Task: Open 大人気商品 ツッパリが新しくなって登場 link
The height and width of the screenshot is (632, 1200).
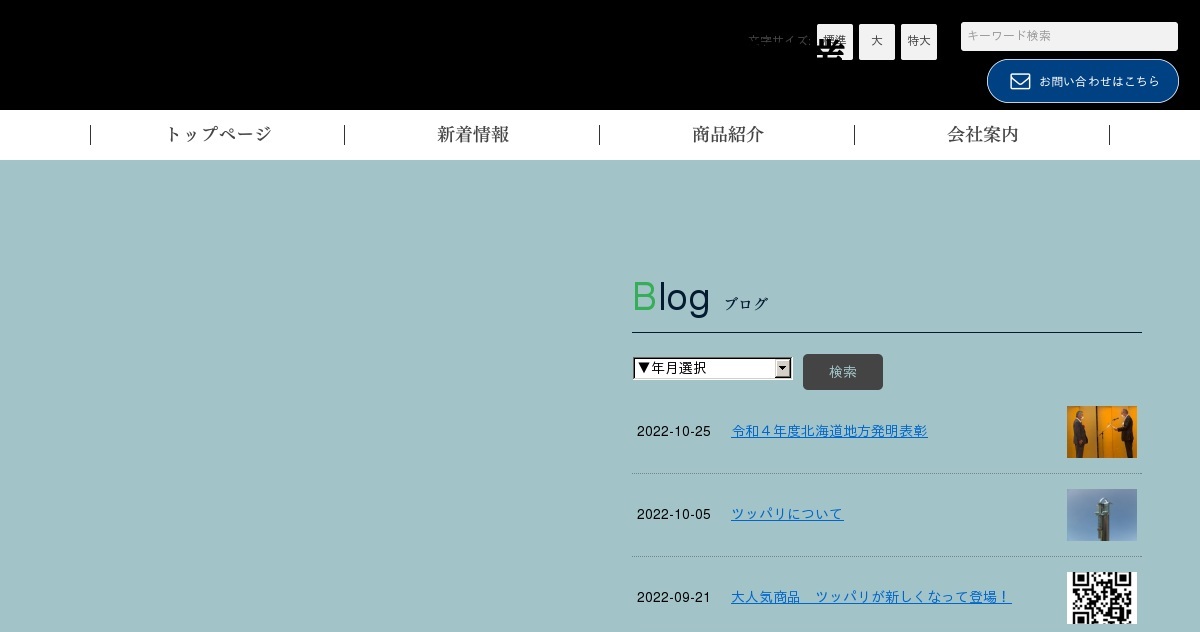Action: (870, 597)
